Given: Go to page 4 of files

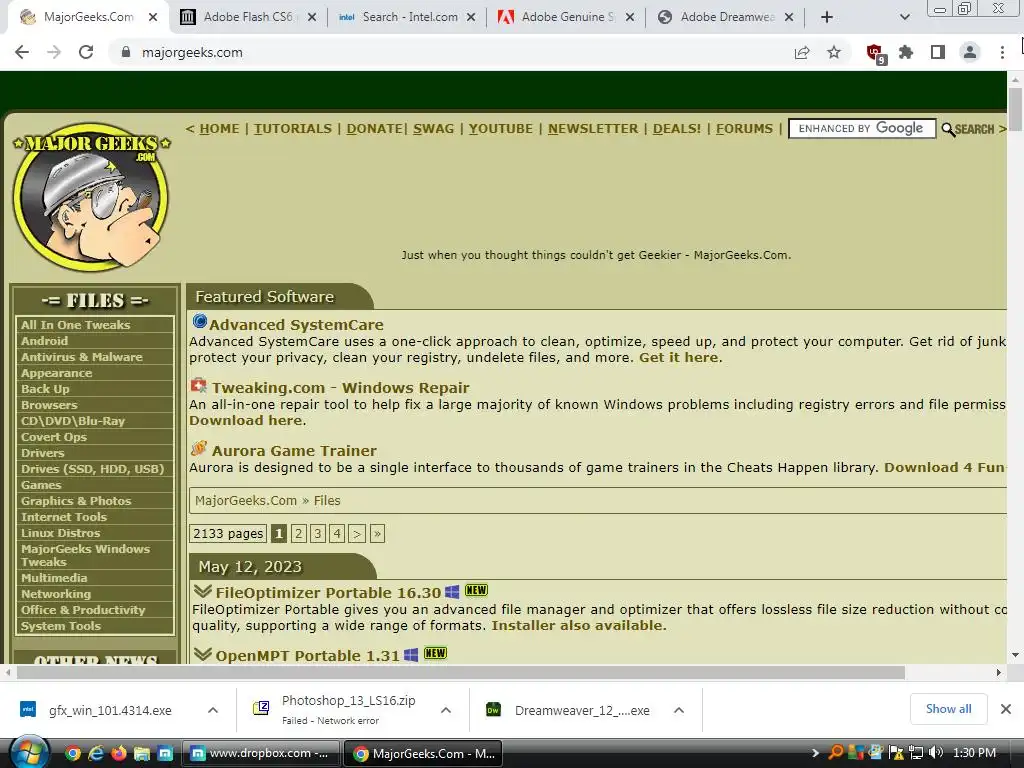Looking at the screenshot, I should coord(337,534).
